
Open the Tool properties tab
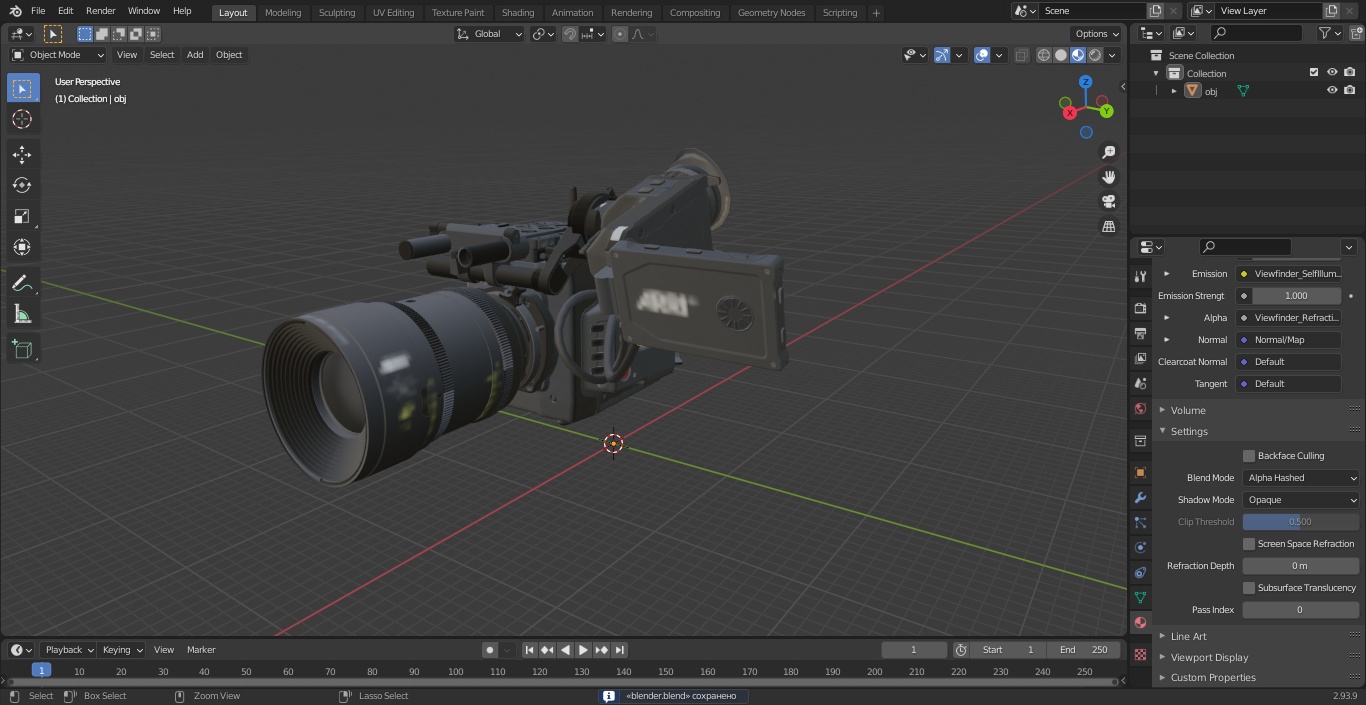point(1140,276)
